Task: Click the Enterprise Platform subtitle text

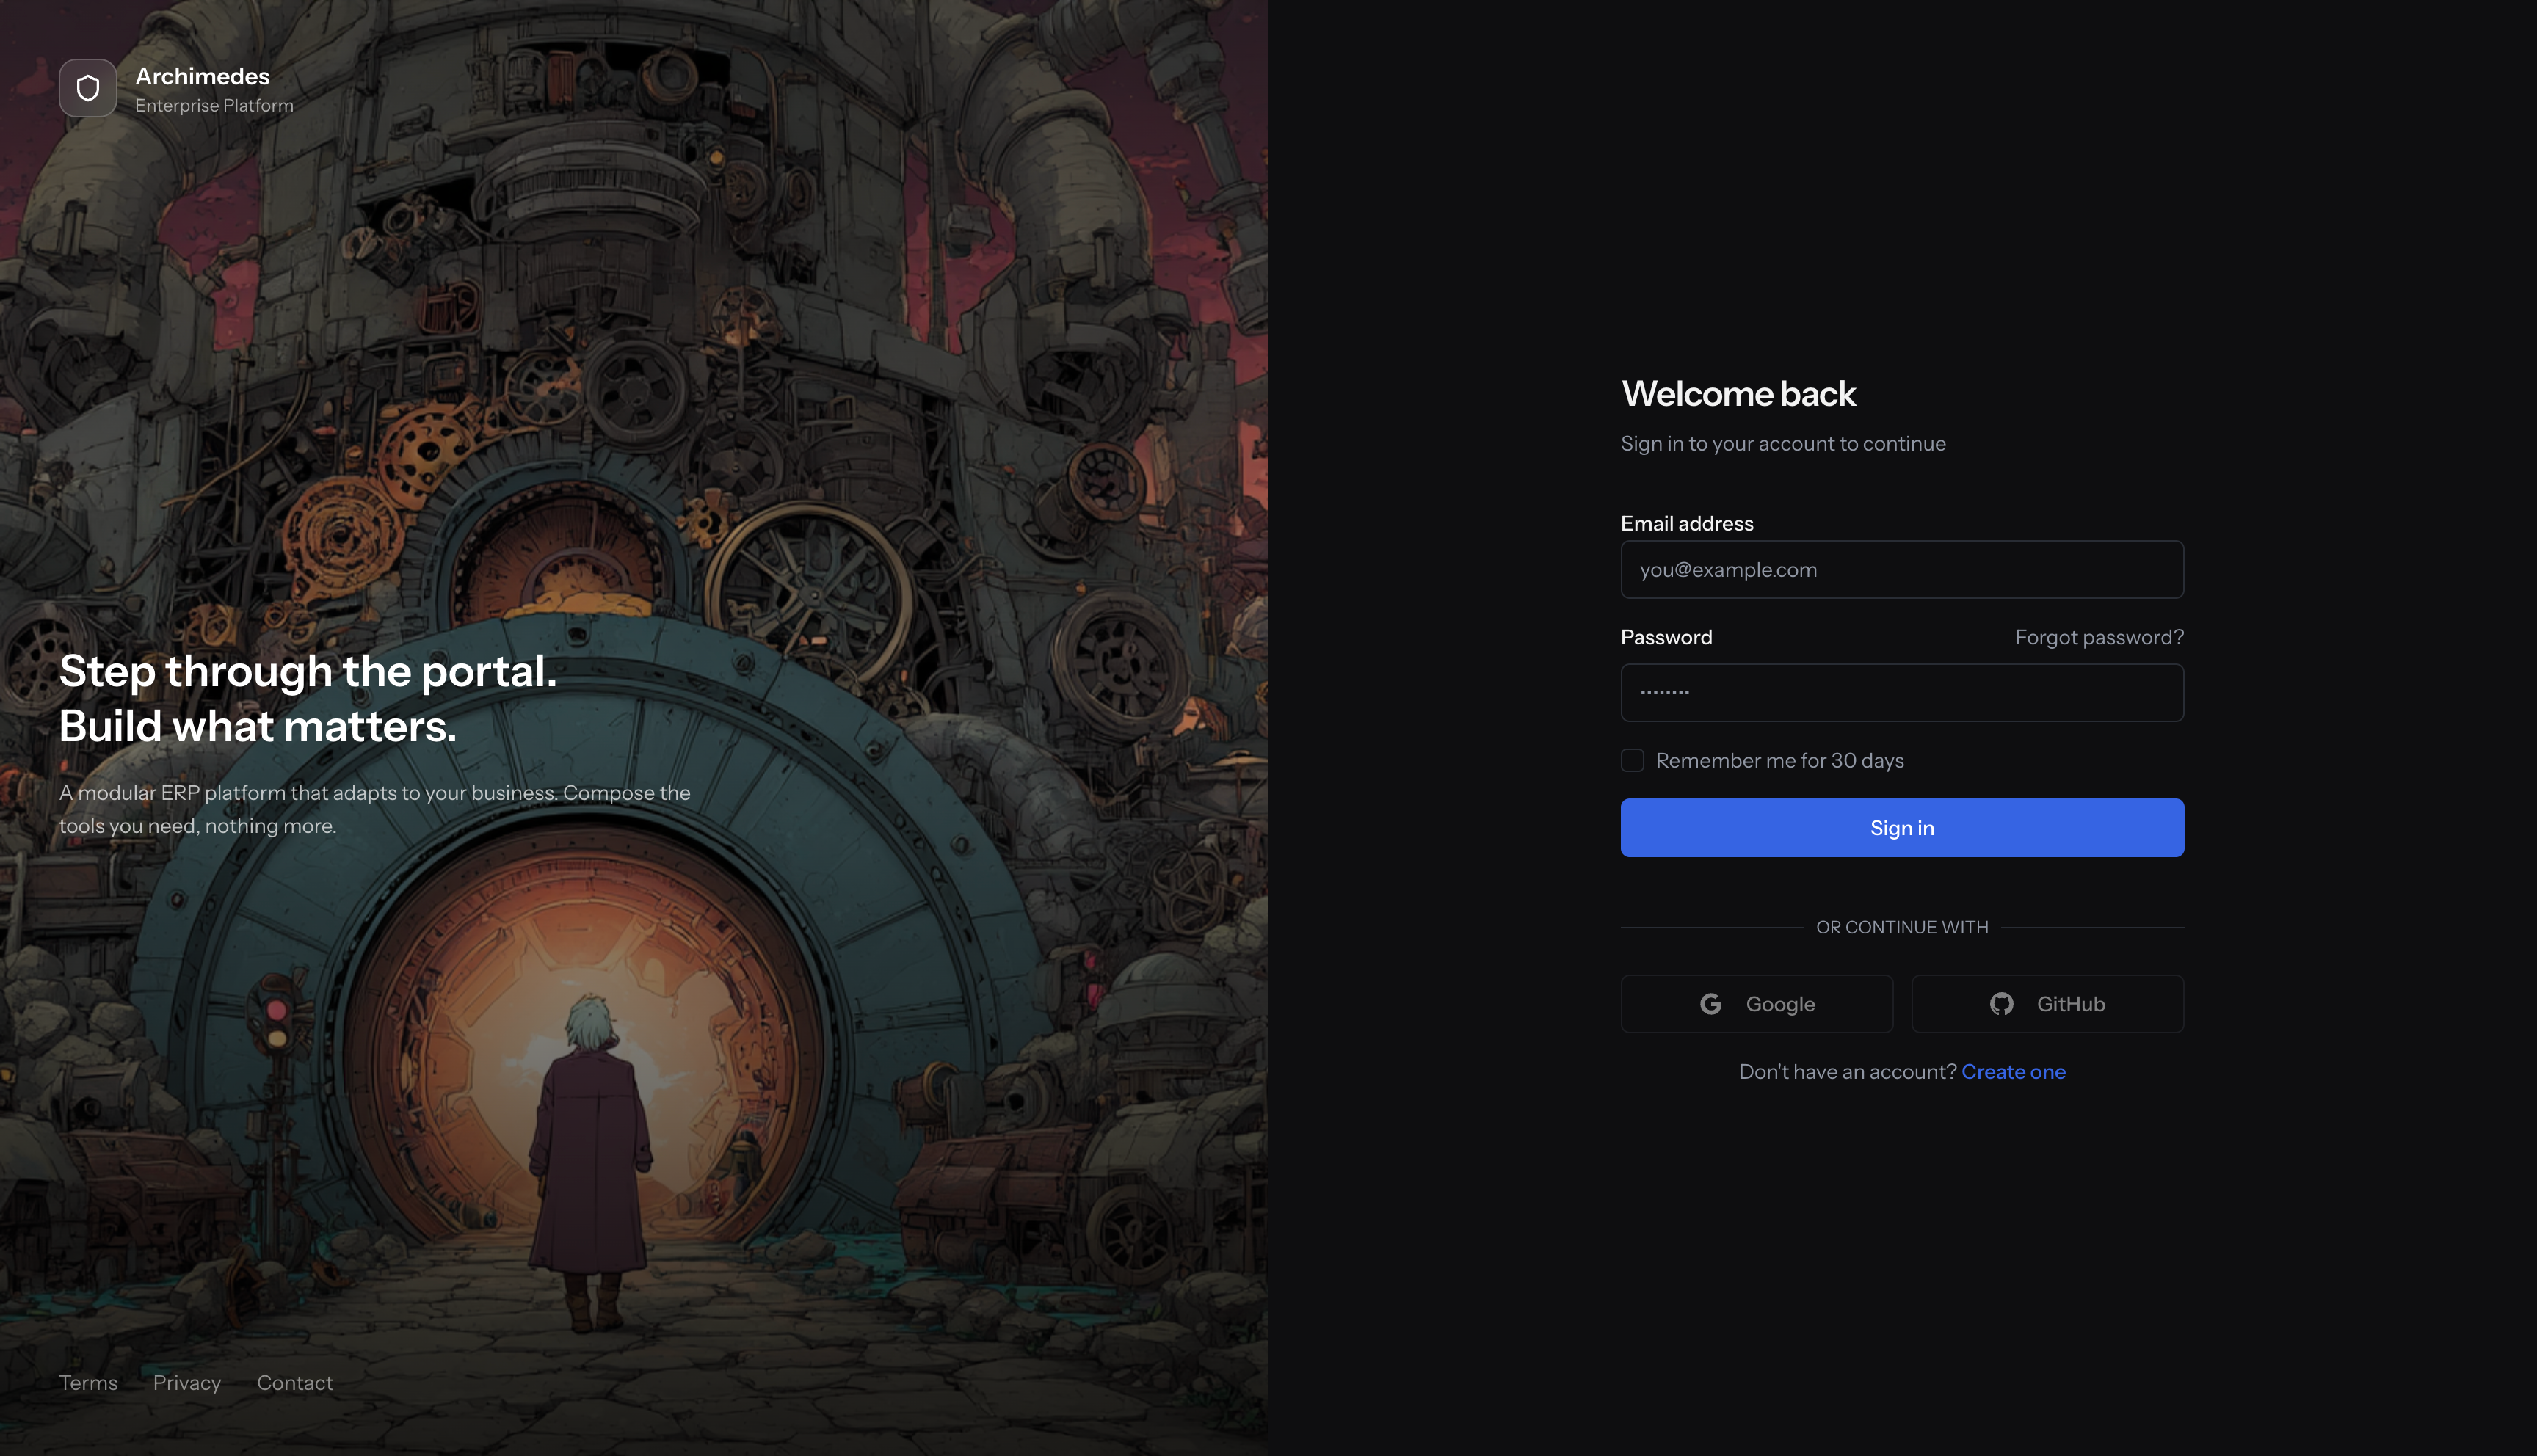Action: click(x=214, y=106)
